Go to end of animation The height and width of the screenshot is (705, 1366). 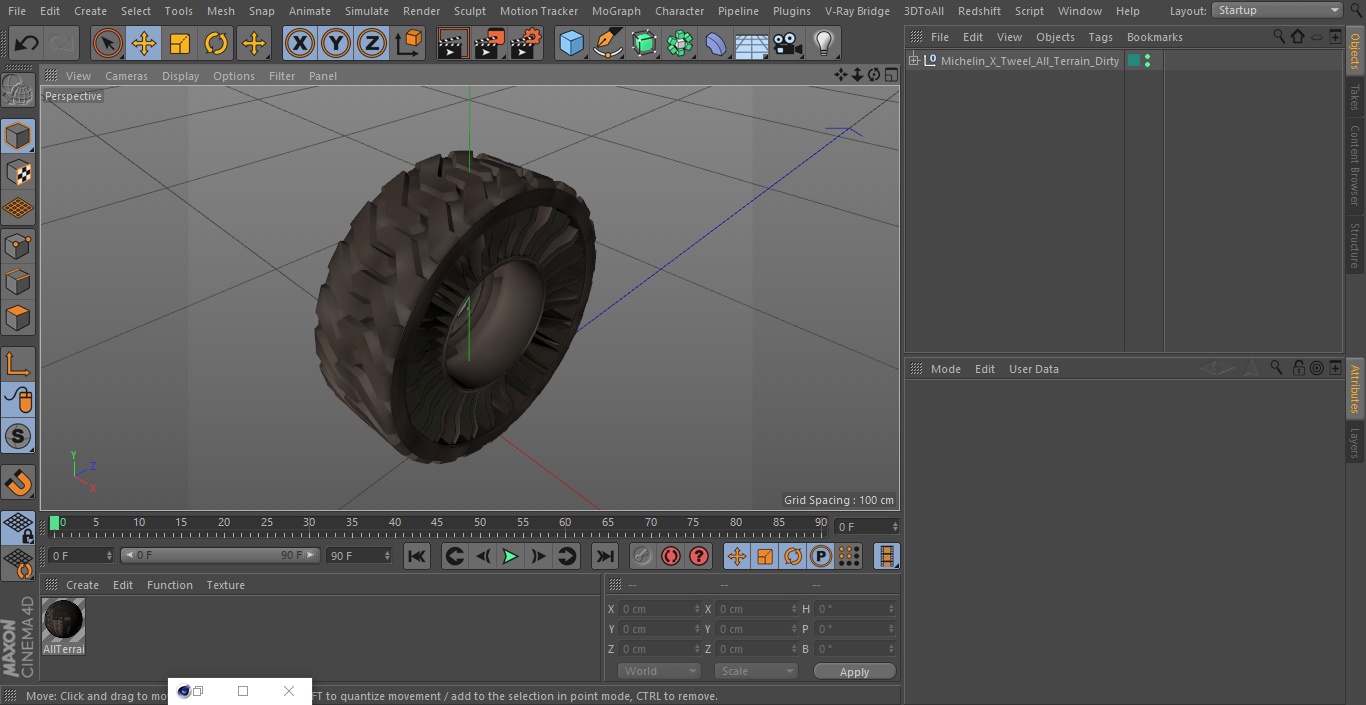point(605,556)
